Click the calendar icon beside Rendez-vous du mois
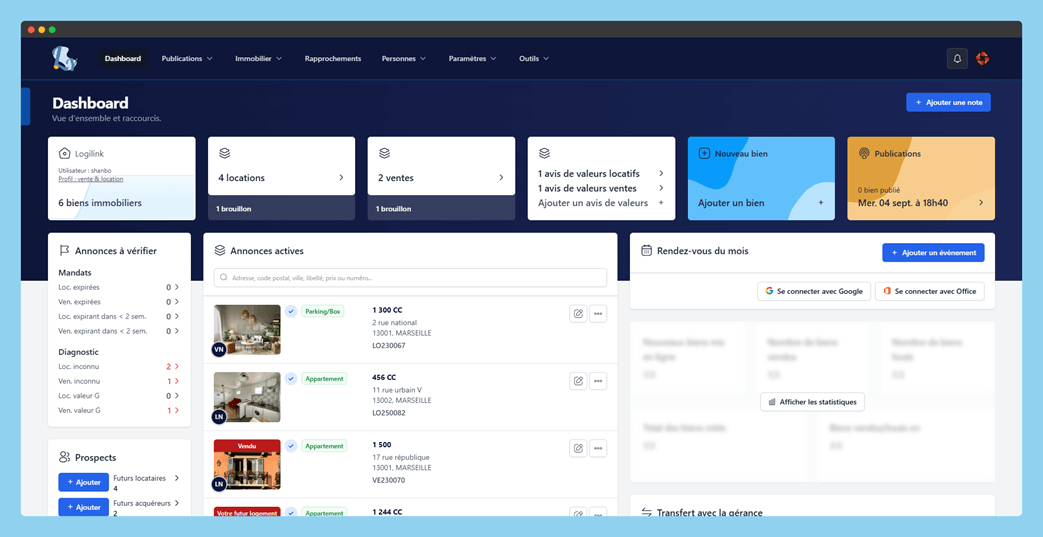Viewport: 1043px width, 537px height. pyautogui.click(x=646, y=251)
